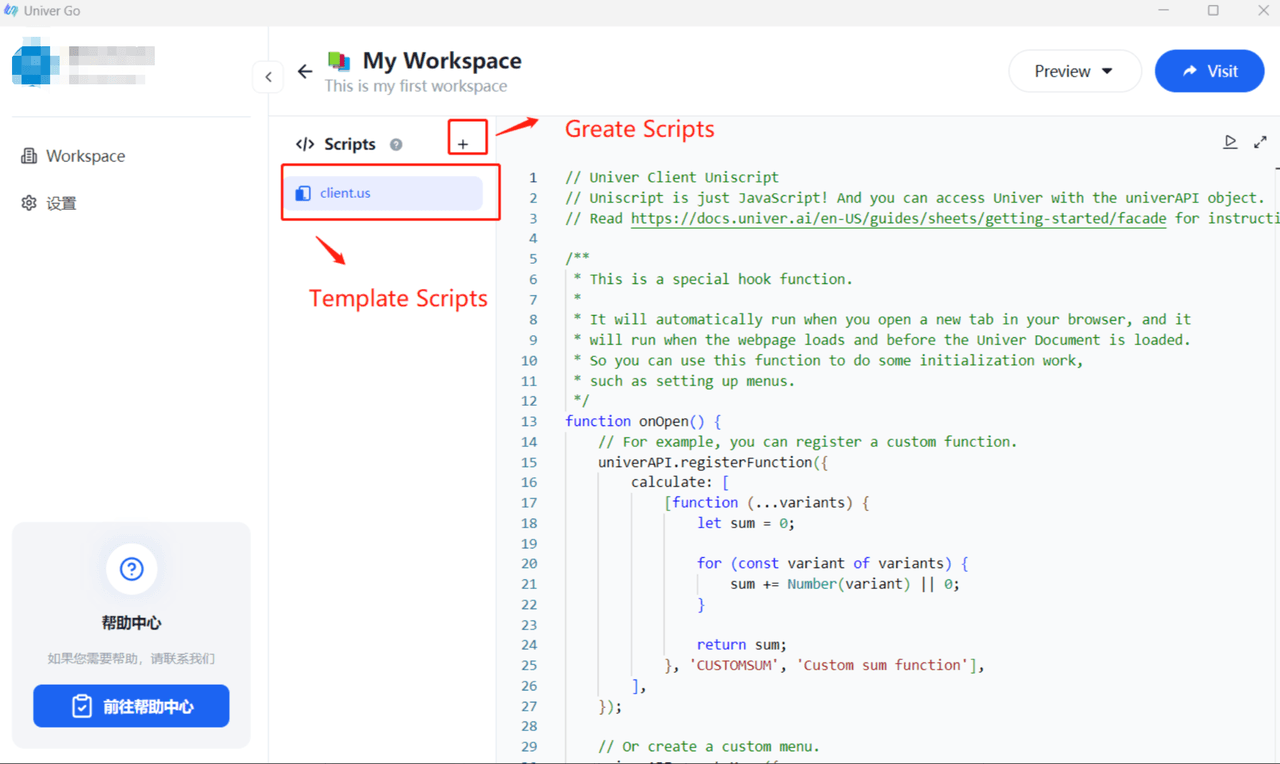The image size is (1280, 764).
Task: Click the help center question-mark circle
Action: point(131,569)
